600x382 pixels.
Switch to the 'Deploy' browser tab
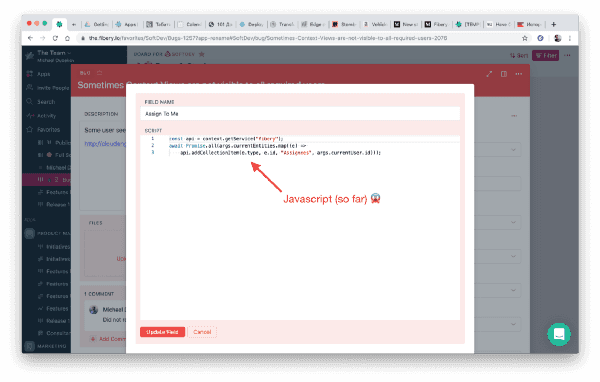(x=251, y=24)
